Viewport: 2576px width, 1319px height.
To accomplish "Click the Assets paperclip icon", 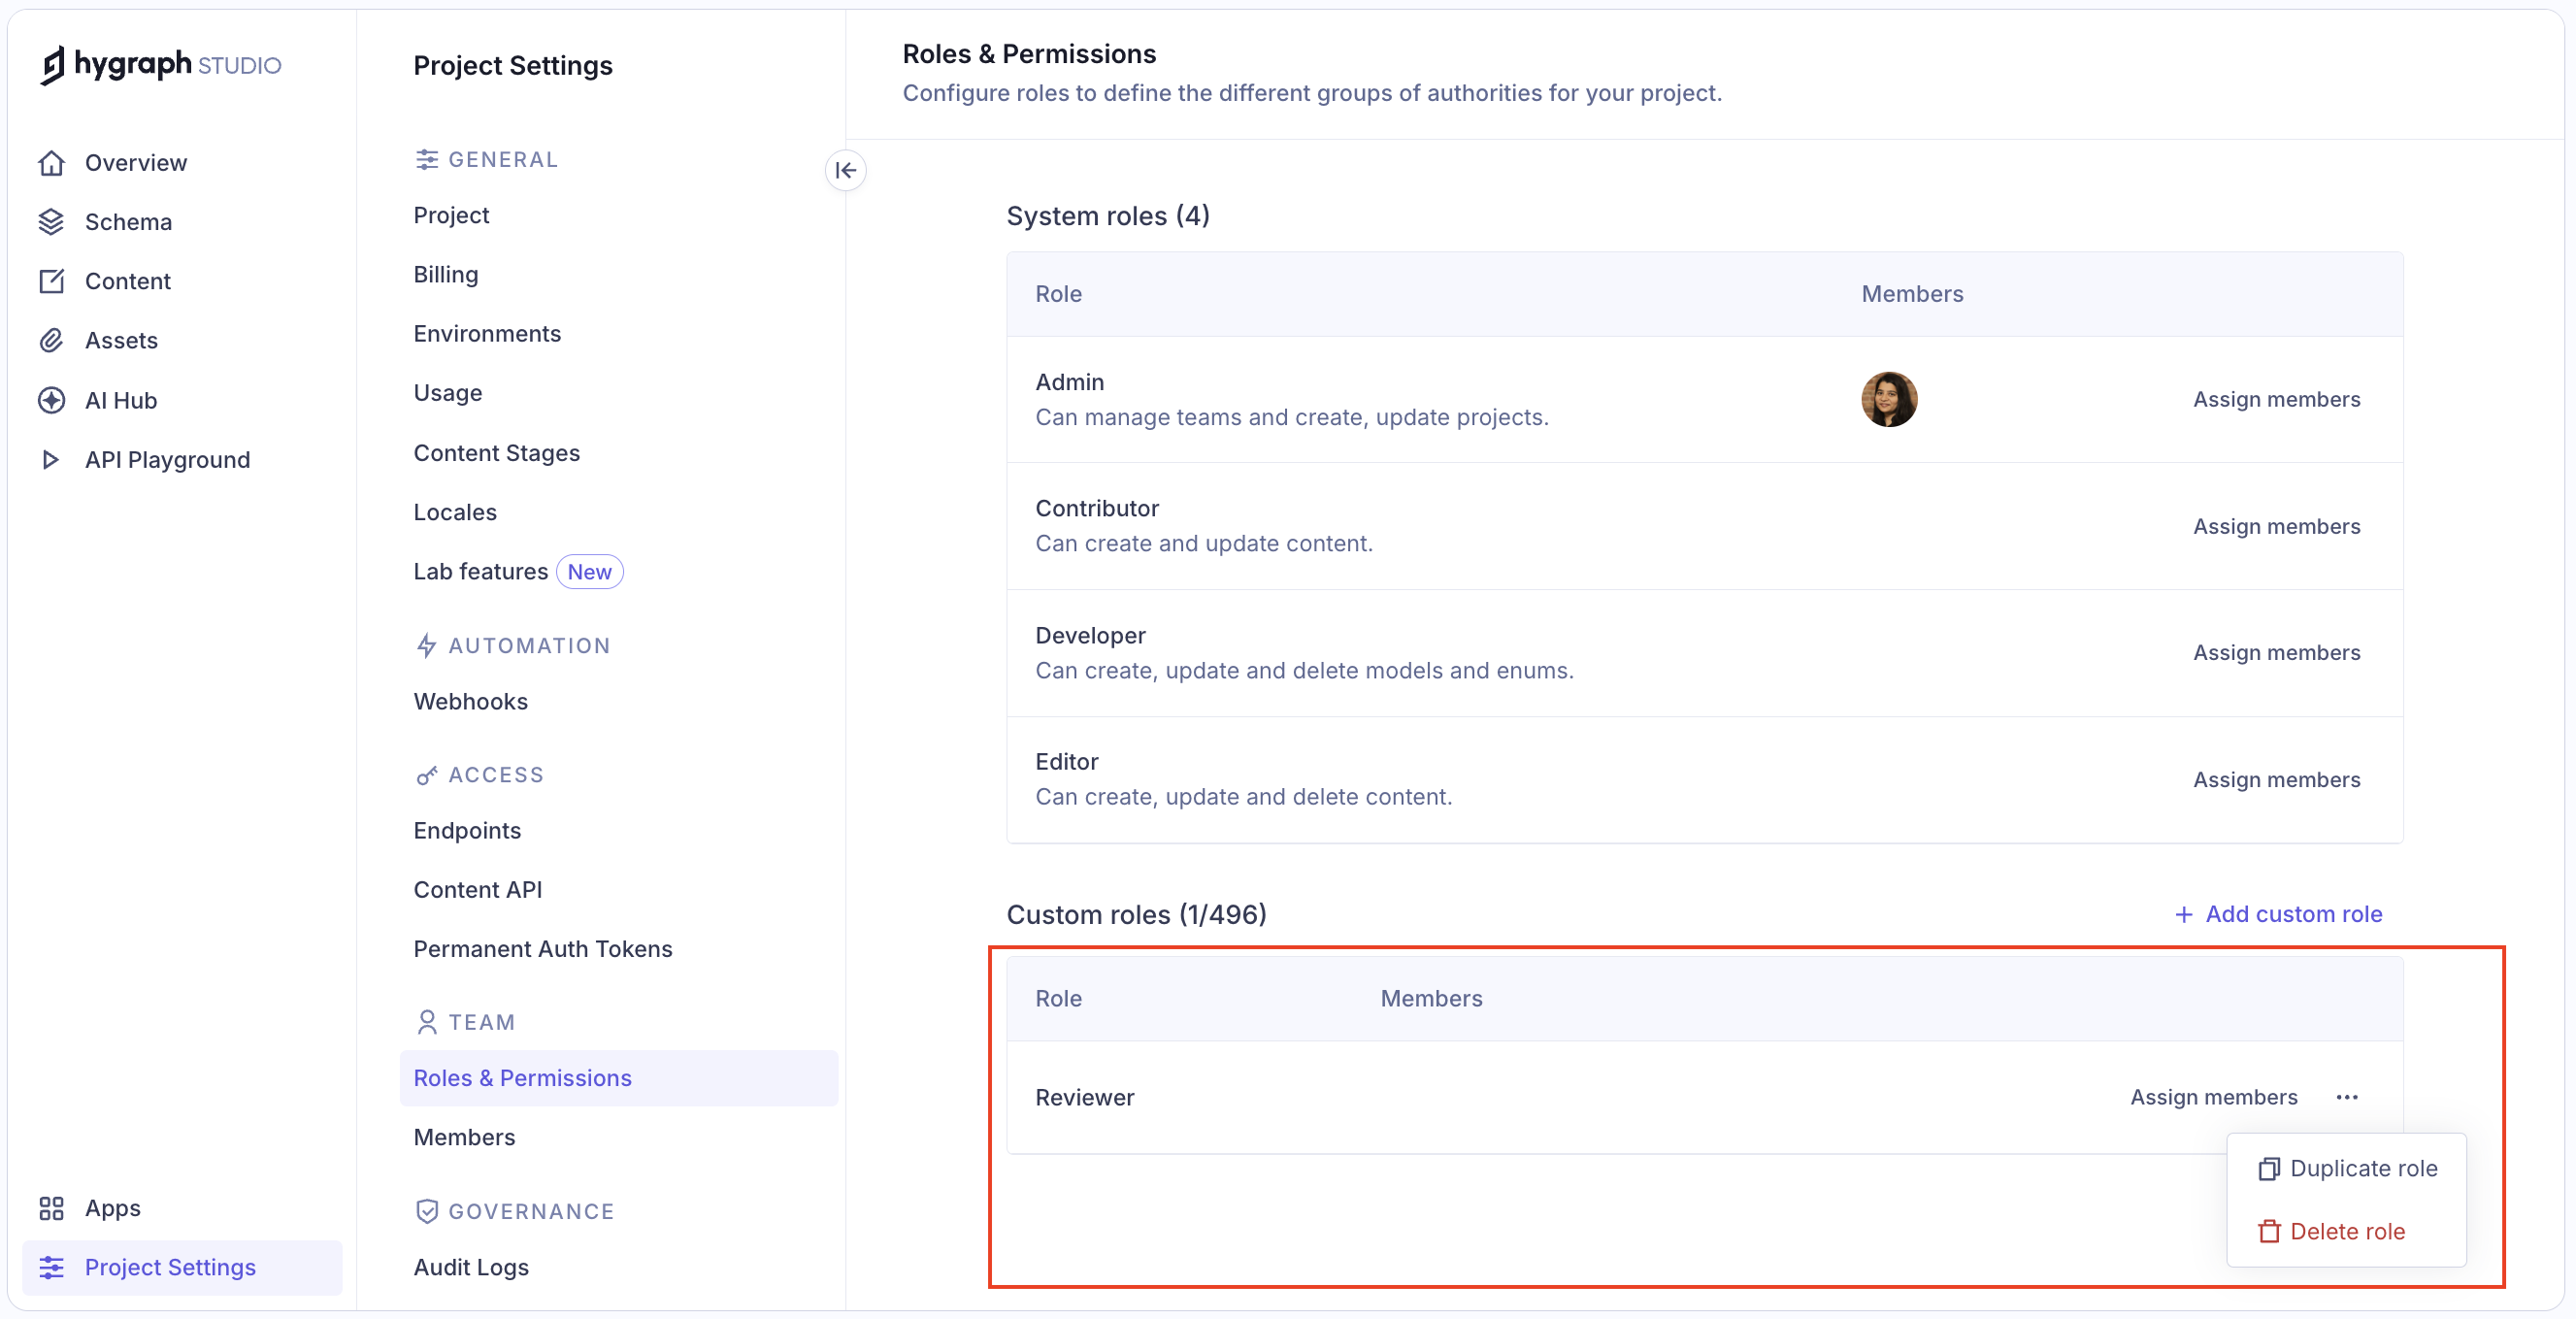I will click(51, 341).
